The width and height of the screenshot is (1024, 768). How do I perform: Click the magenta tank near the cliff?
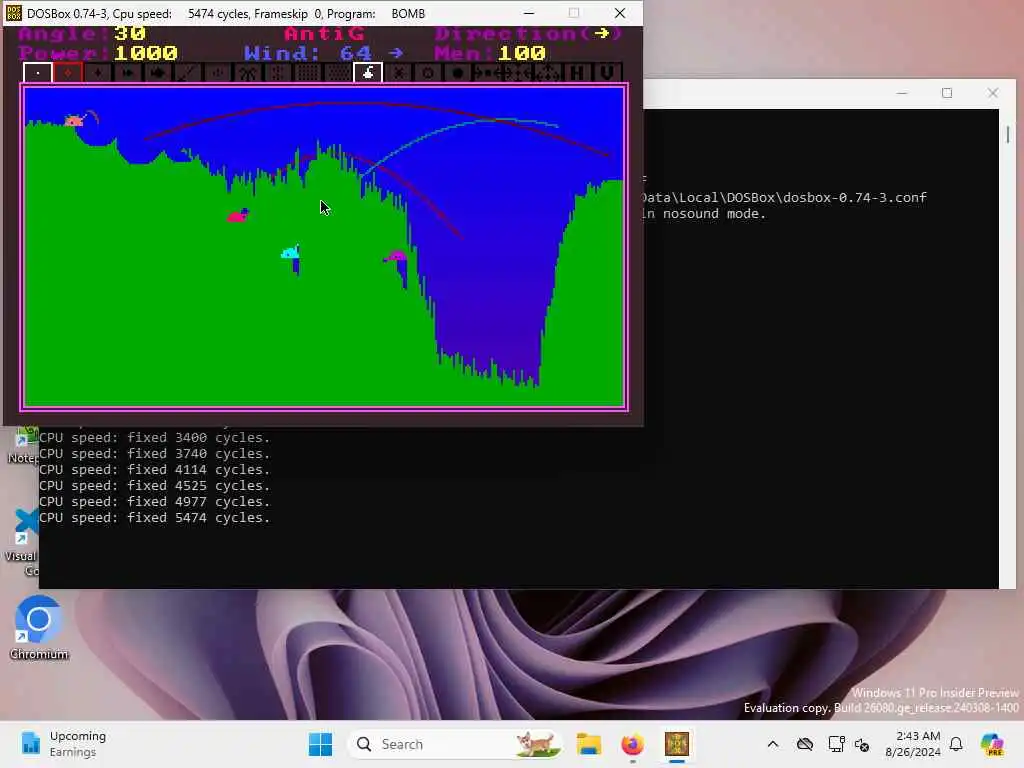(396, 256)
